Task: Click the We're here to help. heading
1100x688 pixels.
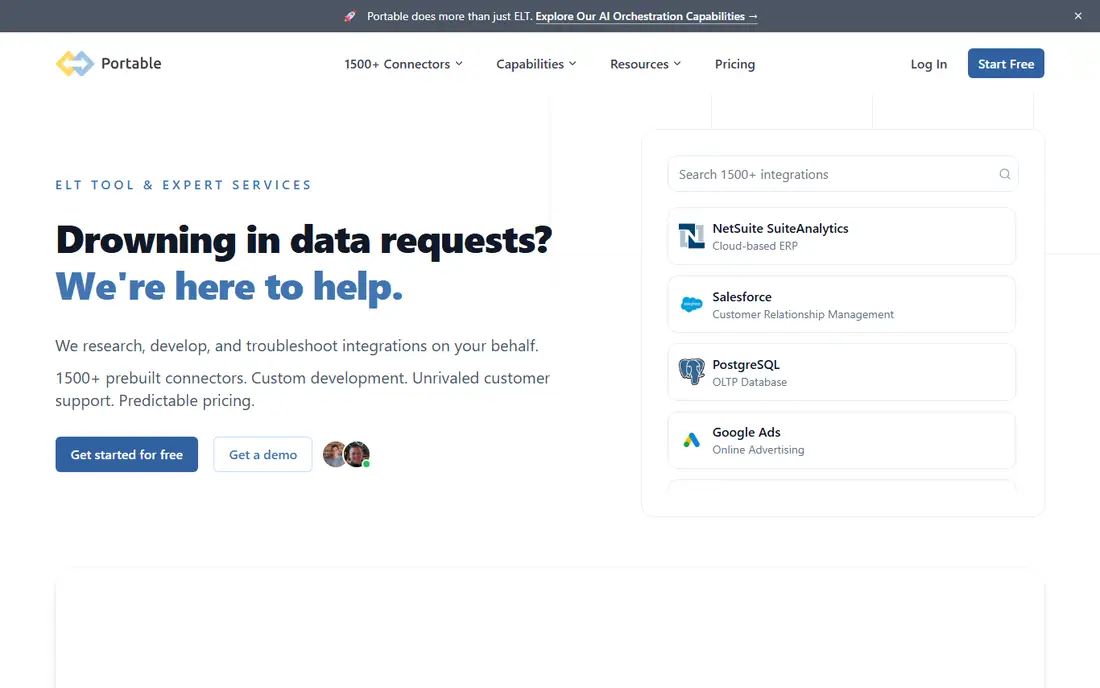Action: [229, 287]
